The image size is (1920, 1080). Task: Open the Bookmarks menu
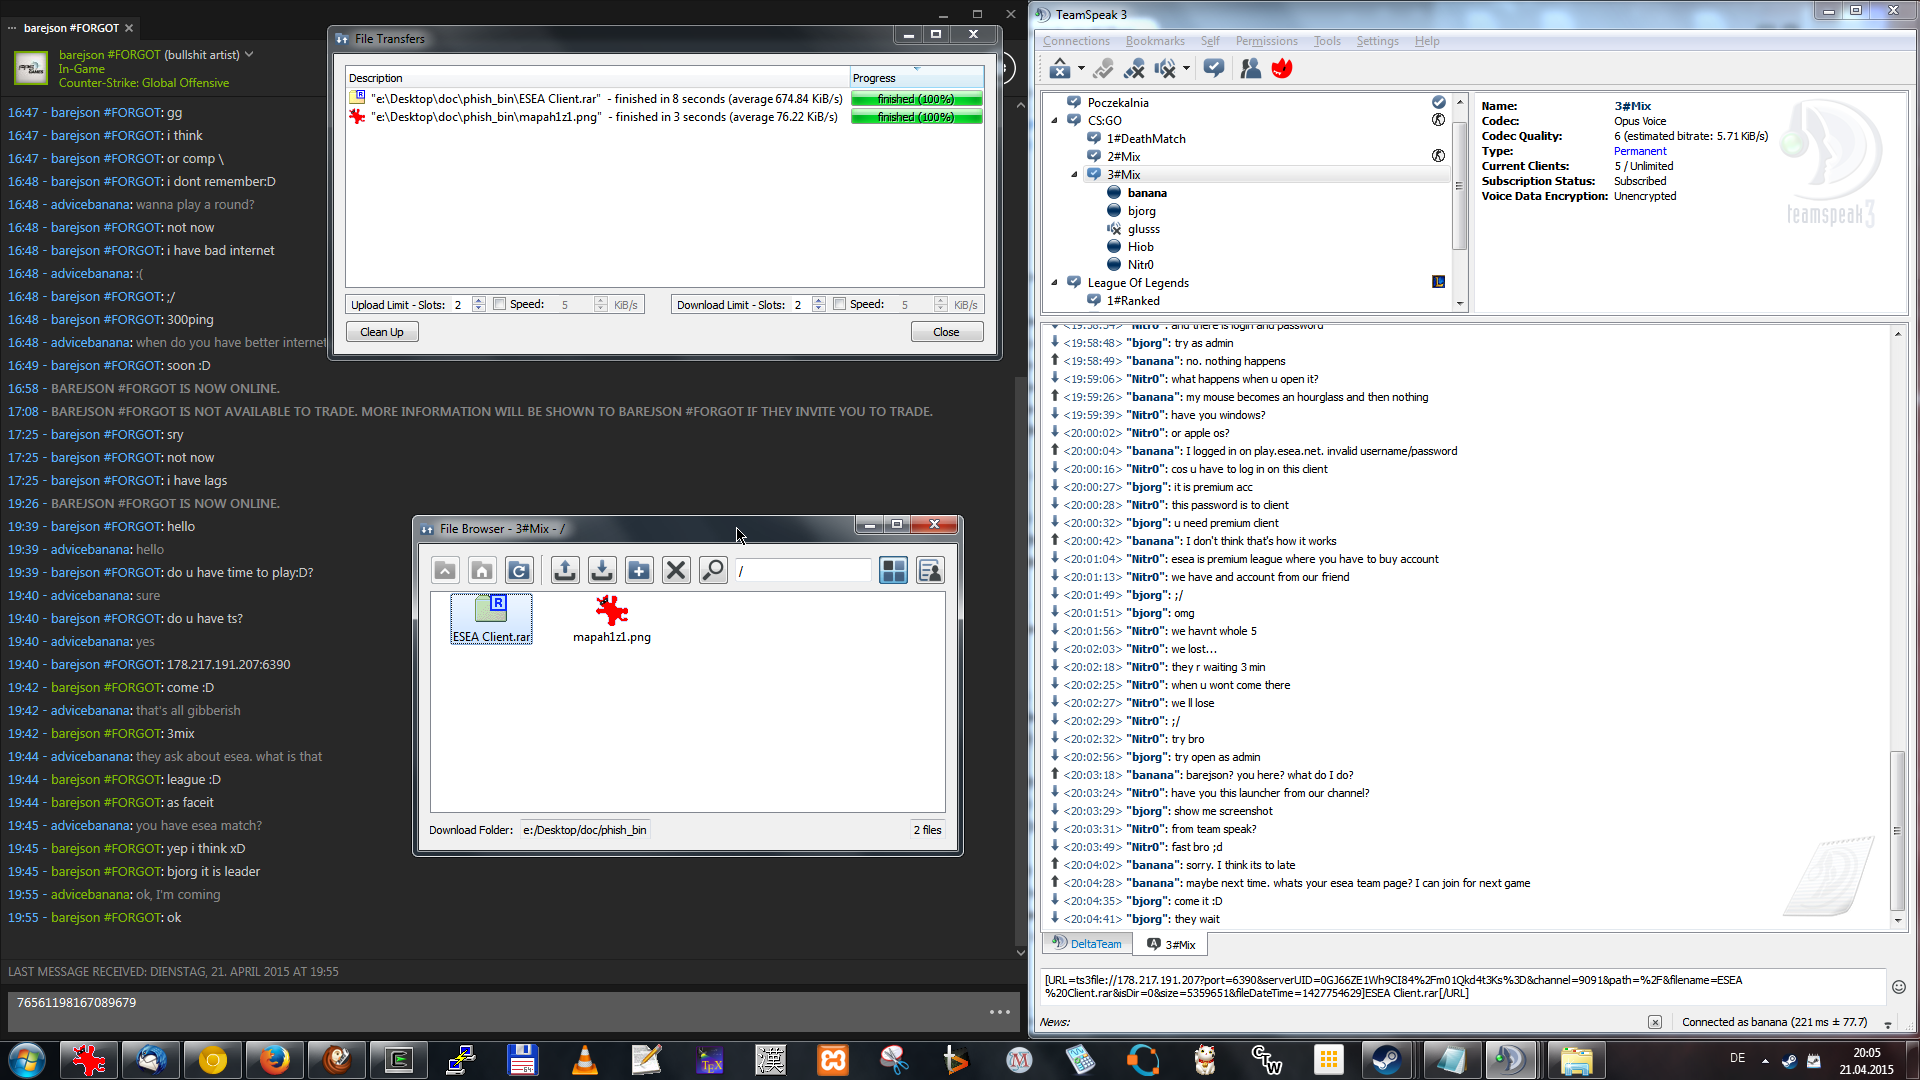click(1154, 41)
